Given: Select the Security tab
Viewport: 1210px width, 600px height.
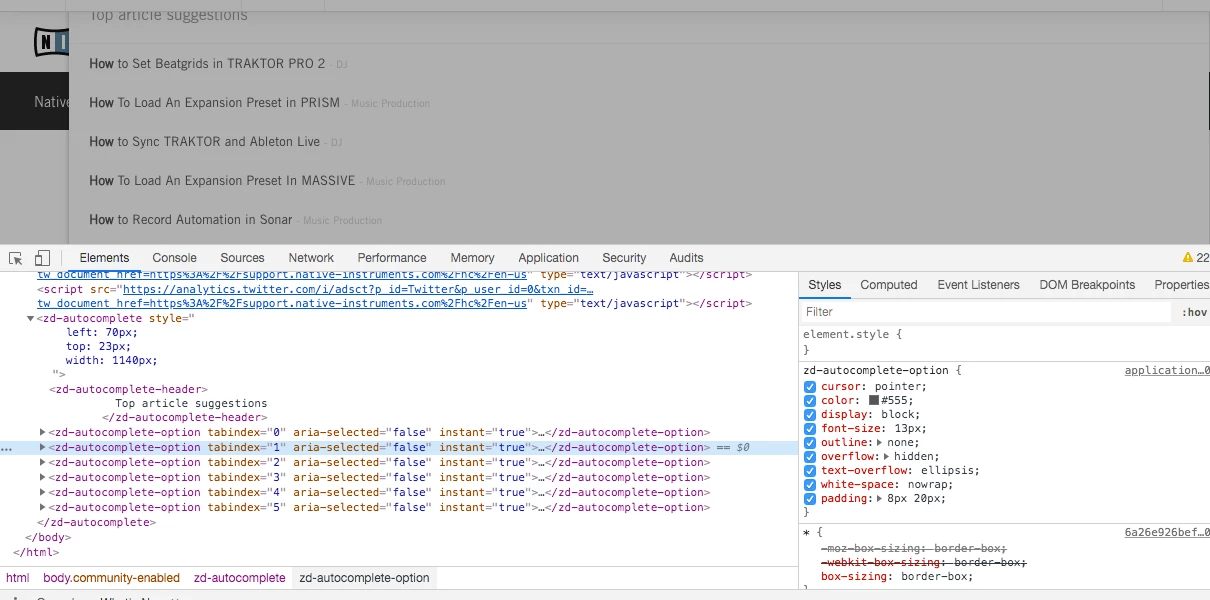Looking at the screenshot, I should click(x=624, y=258).
